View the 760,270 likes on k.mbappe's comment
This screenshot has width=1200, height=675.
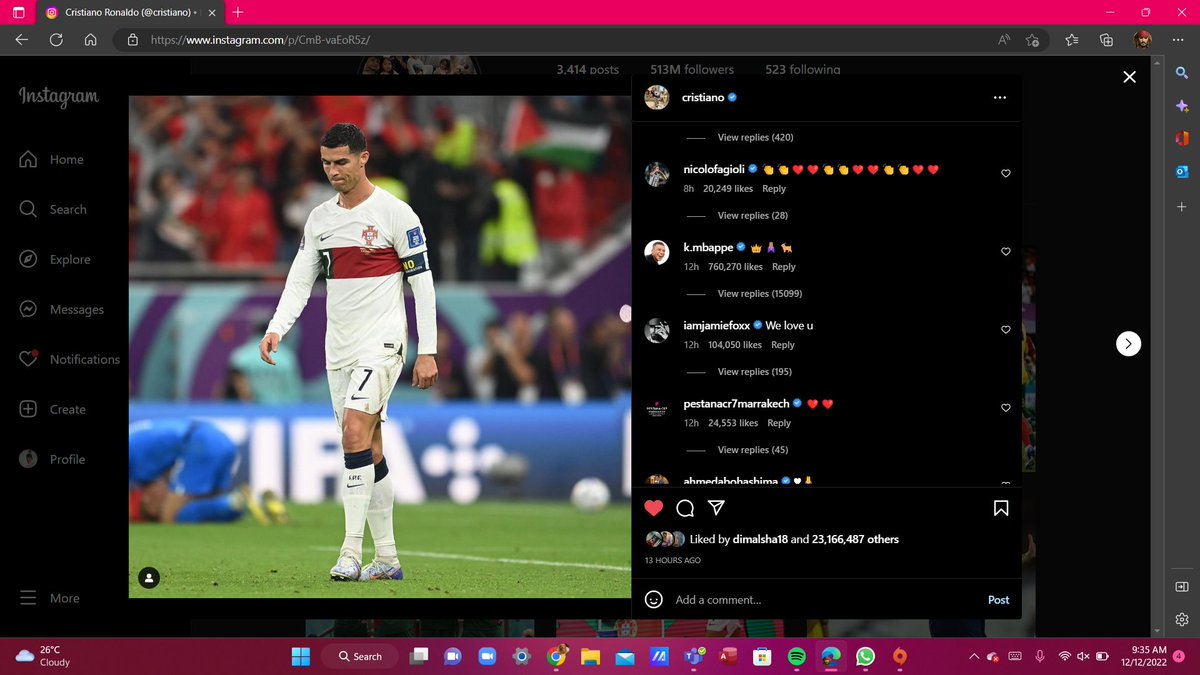click(735, 267)
